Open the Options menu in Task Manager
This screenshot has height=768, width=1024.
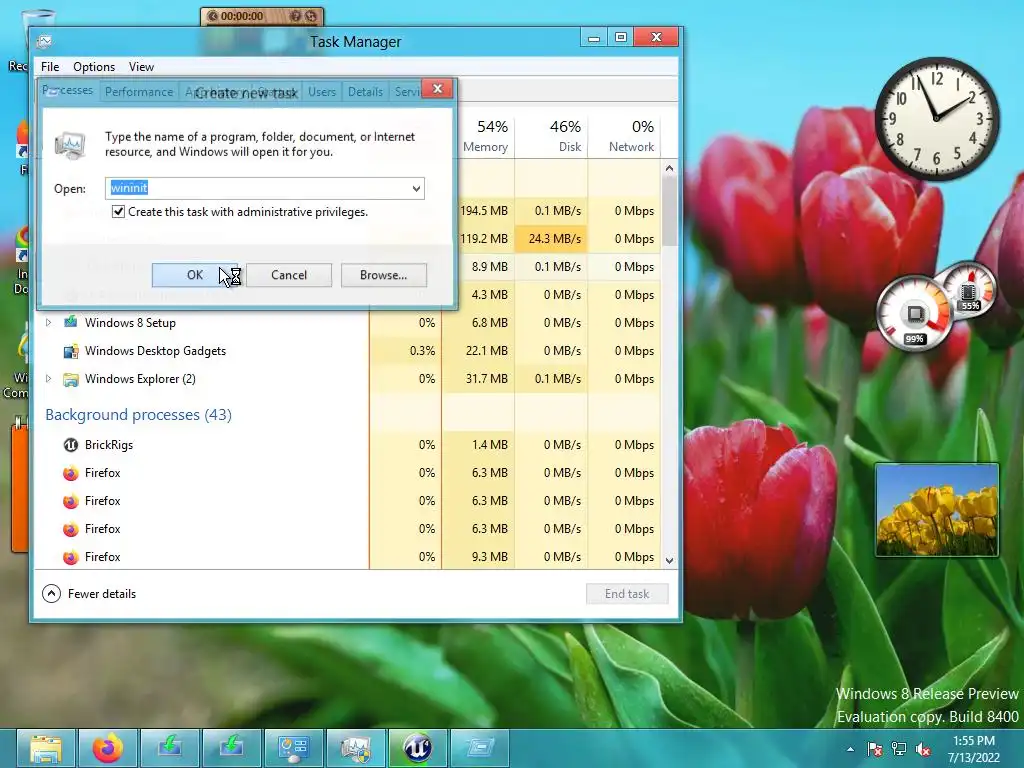[94, 67]
